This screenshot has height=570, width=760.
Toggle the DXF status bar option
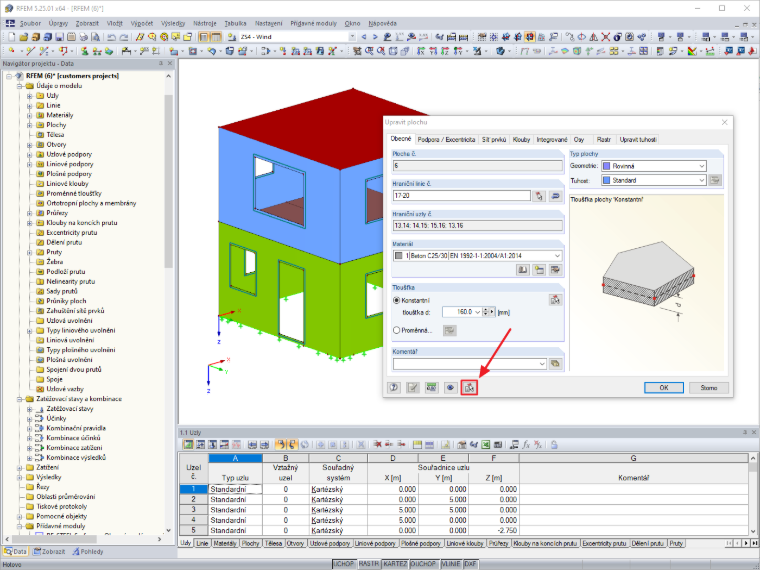pos(471,564)
